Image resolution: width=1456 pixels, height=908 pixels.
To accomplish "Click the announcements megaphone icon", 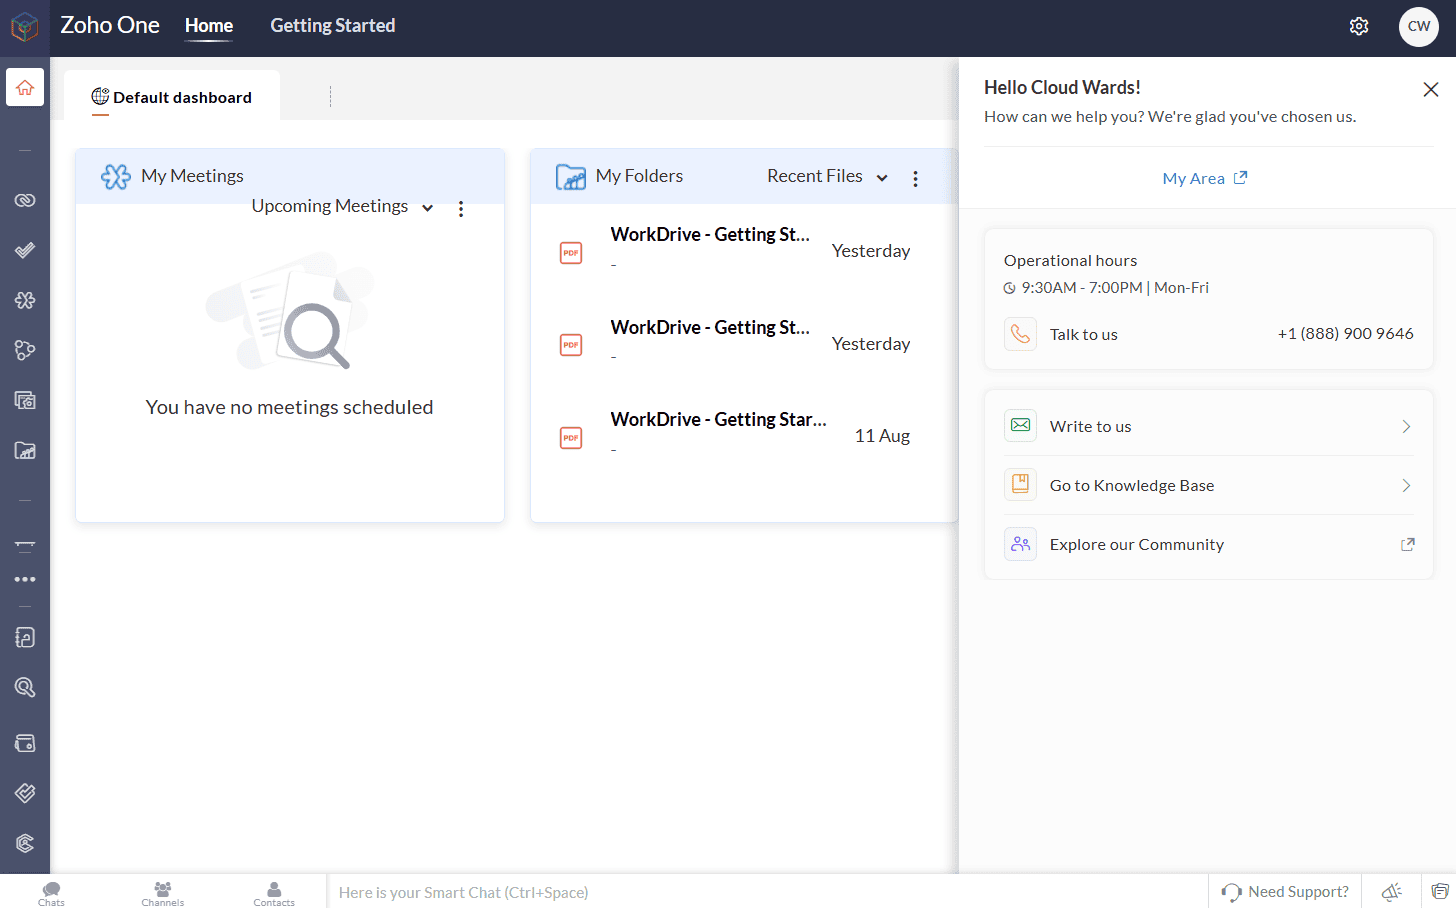I will click(x=1391, y=891).
